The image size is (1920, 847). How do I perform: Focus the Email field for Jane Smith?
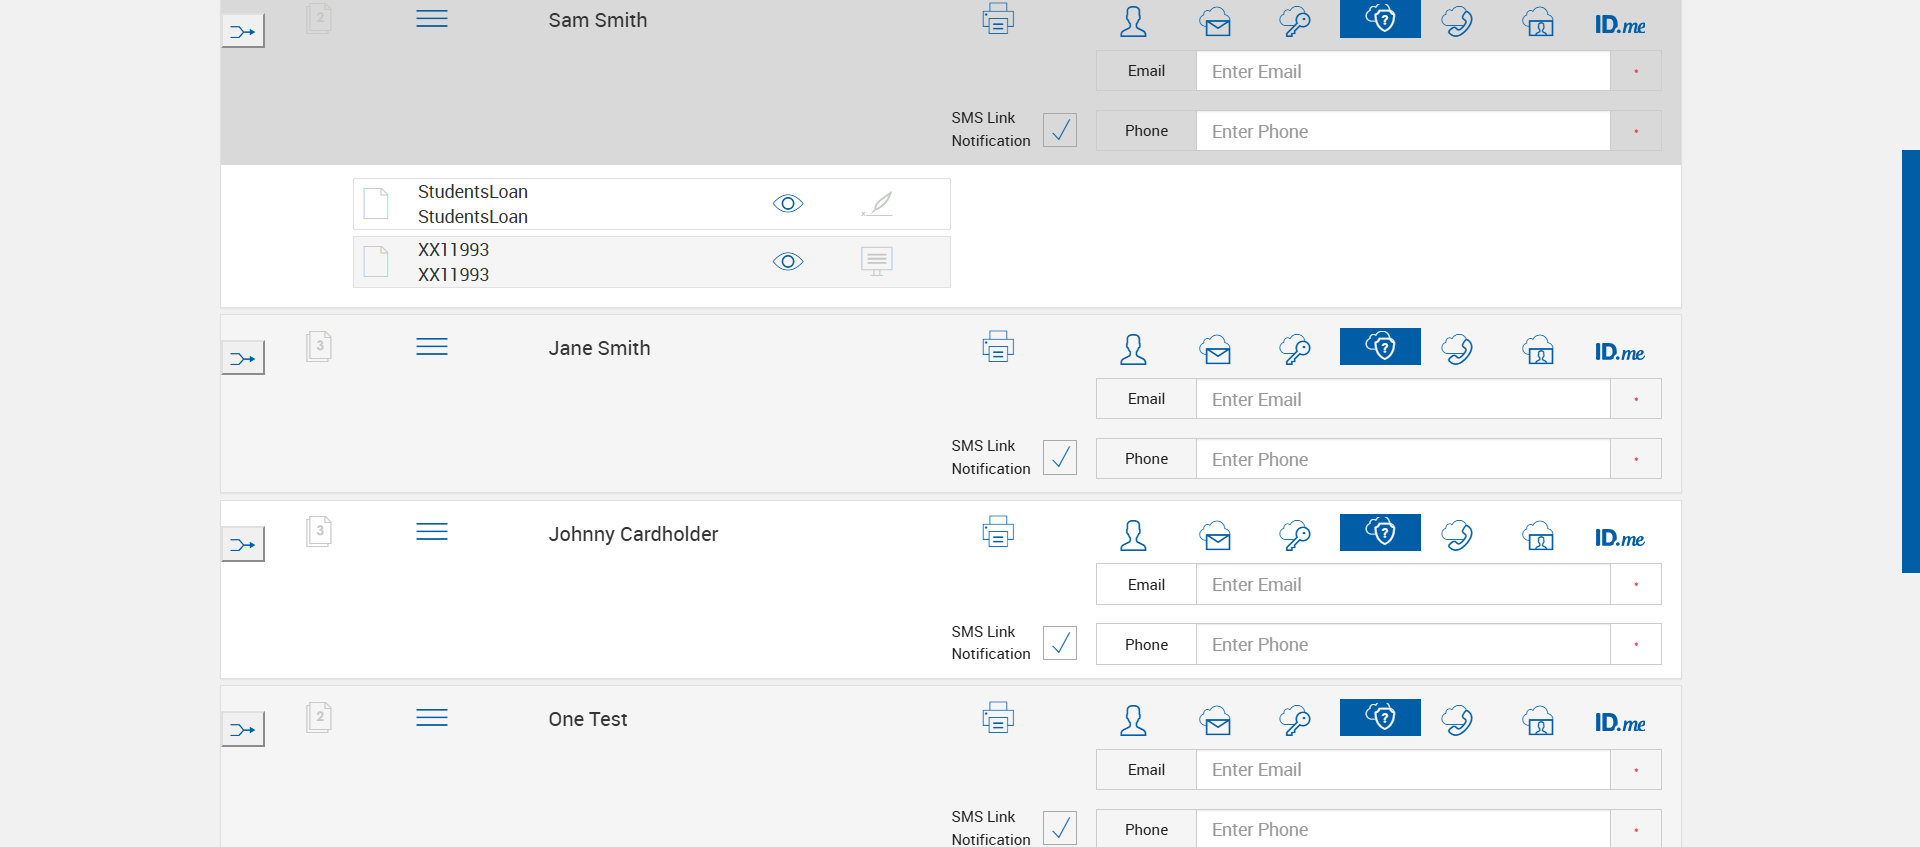coord(1403,399)
